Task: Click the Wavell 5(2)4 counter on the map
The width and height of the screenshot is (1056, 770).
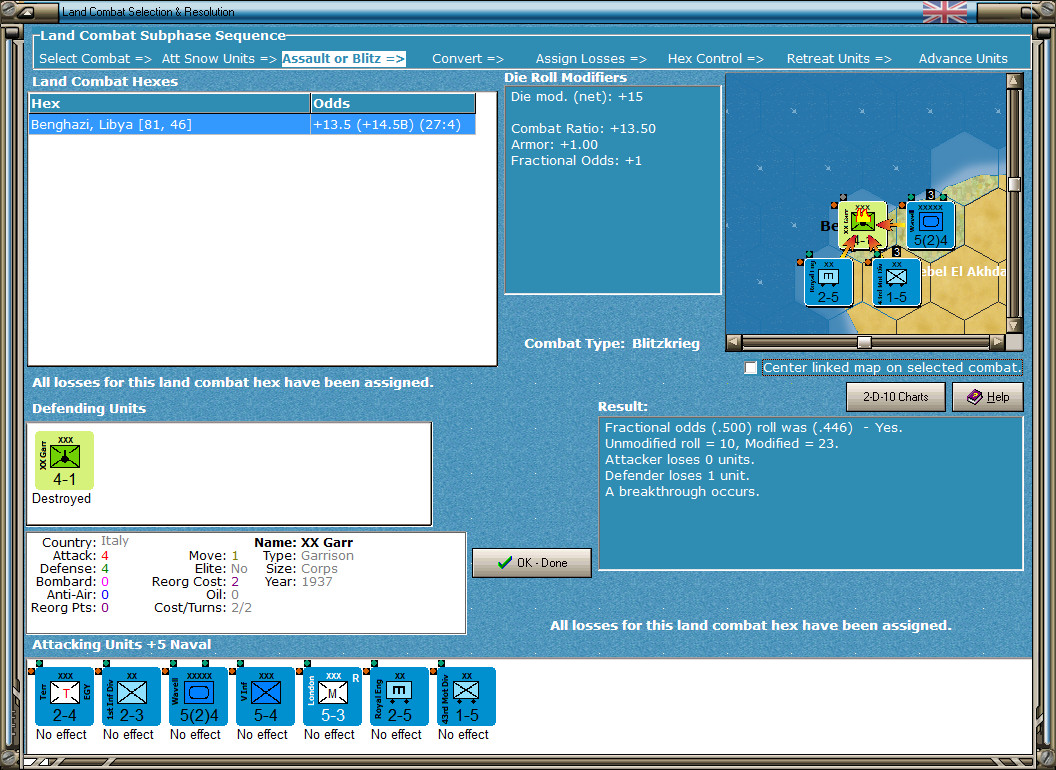Action: [x=930, y=226]
